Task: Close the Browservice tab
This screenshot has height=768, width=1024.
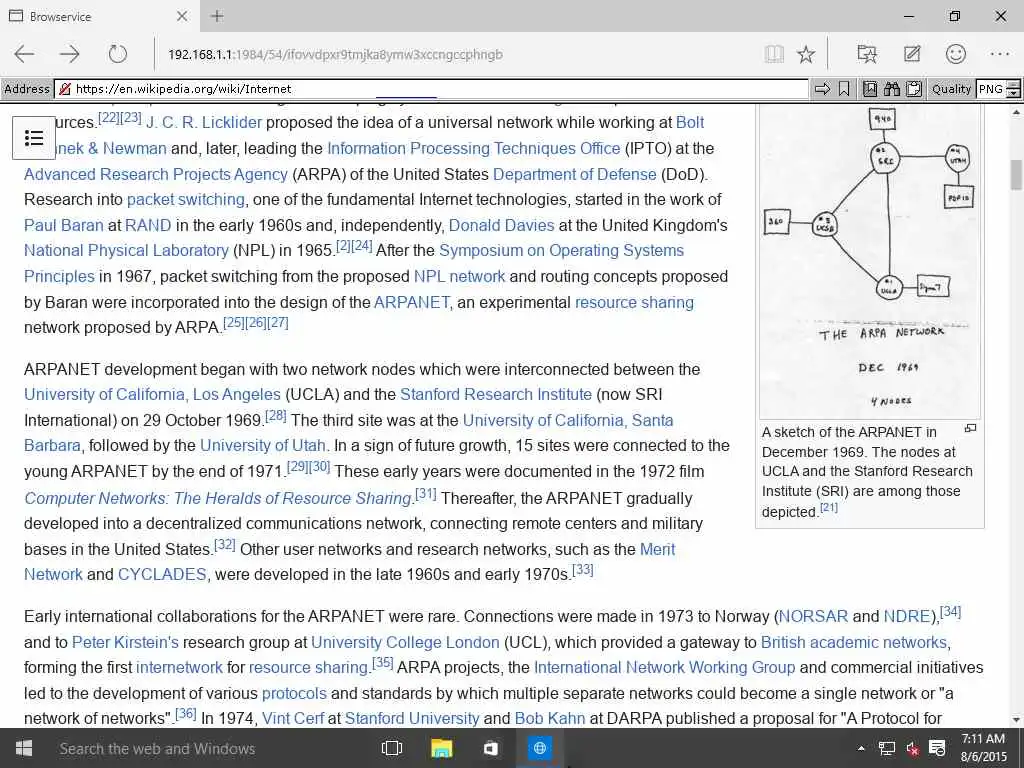Action: click(x=182, y=16)
